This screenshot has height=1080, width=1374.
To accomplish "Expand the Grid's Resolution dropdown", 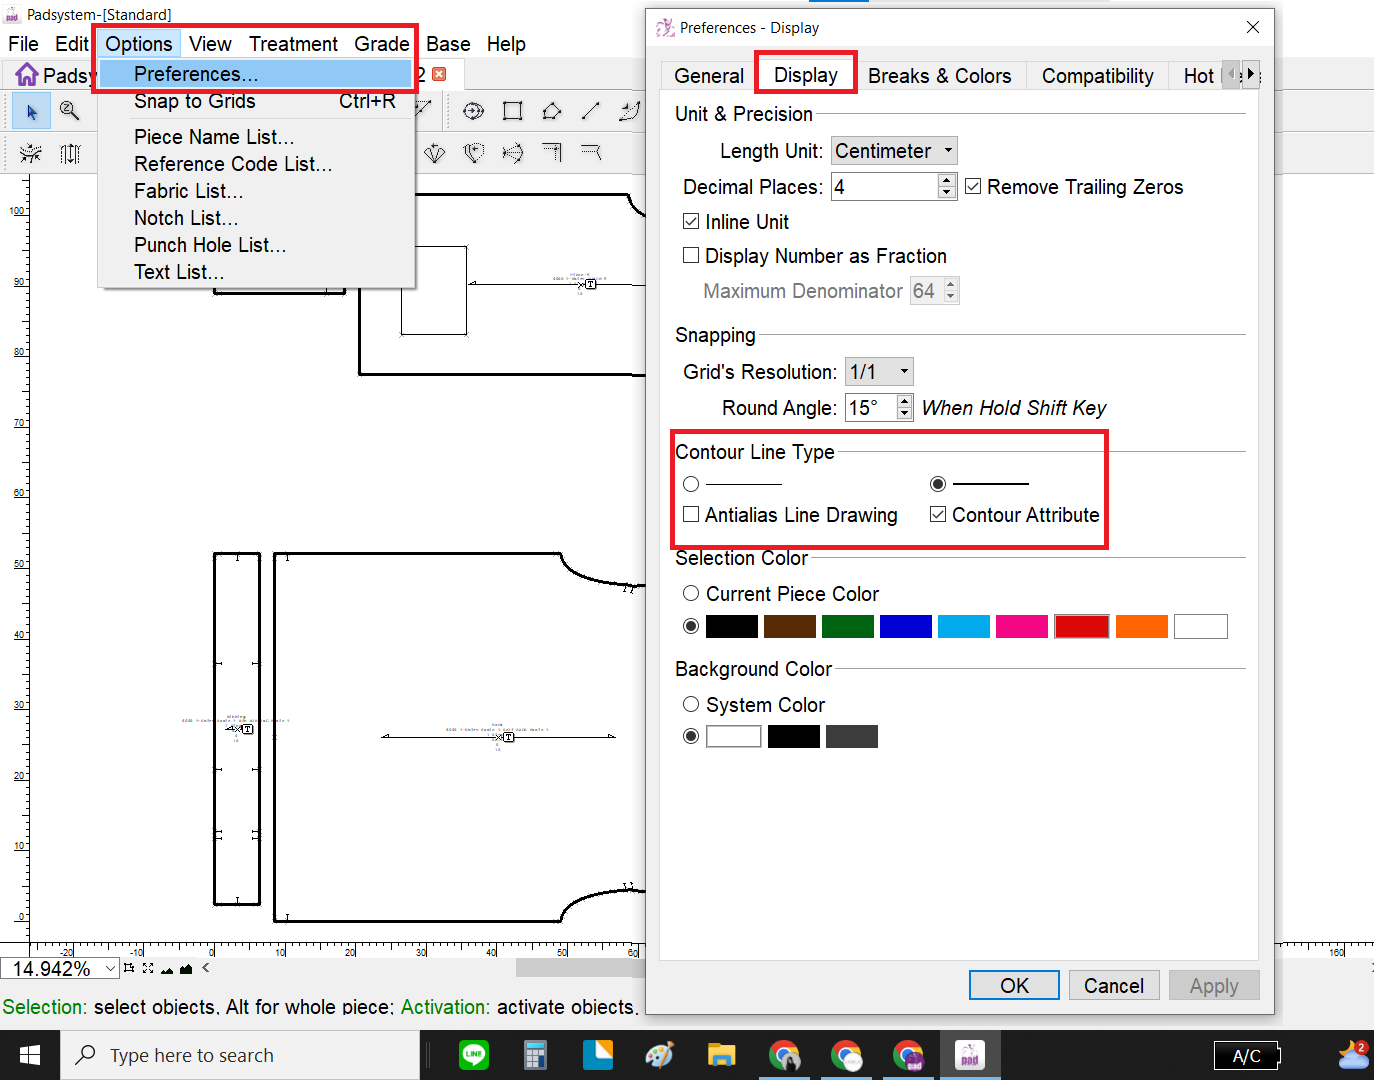I will [x=879, y=372].
